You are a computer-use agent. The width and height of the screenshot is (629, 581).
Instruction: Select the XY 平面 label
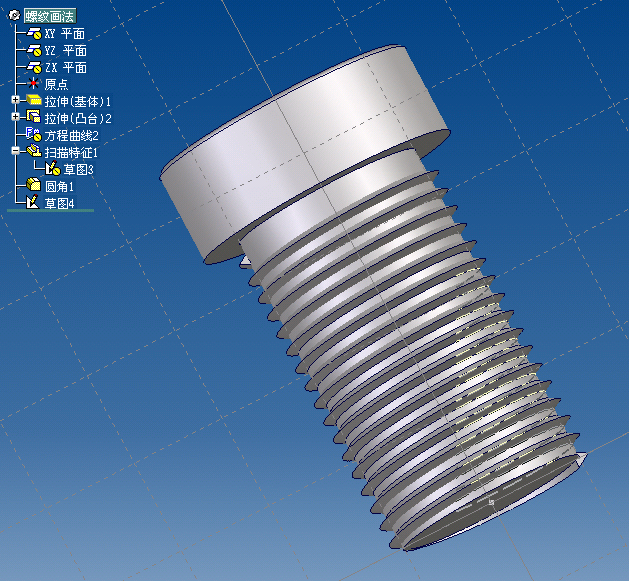point(65,34)
